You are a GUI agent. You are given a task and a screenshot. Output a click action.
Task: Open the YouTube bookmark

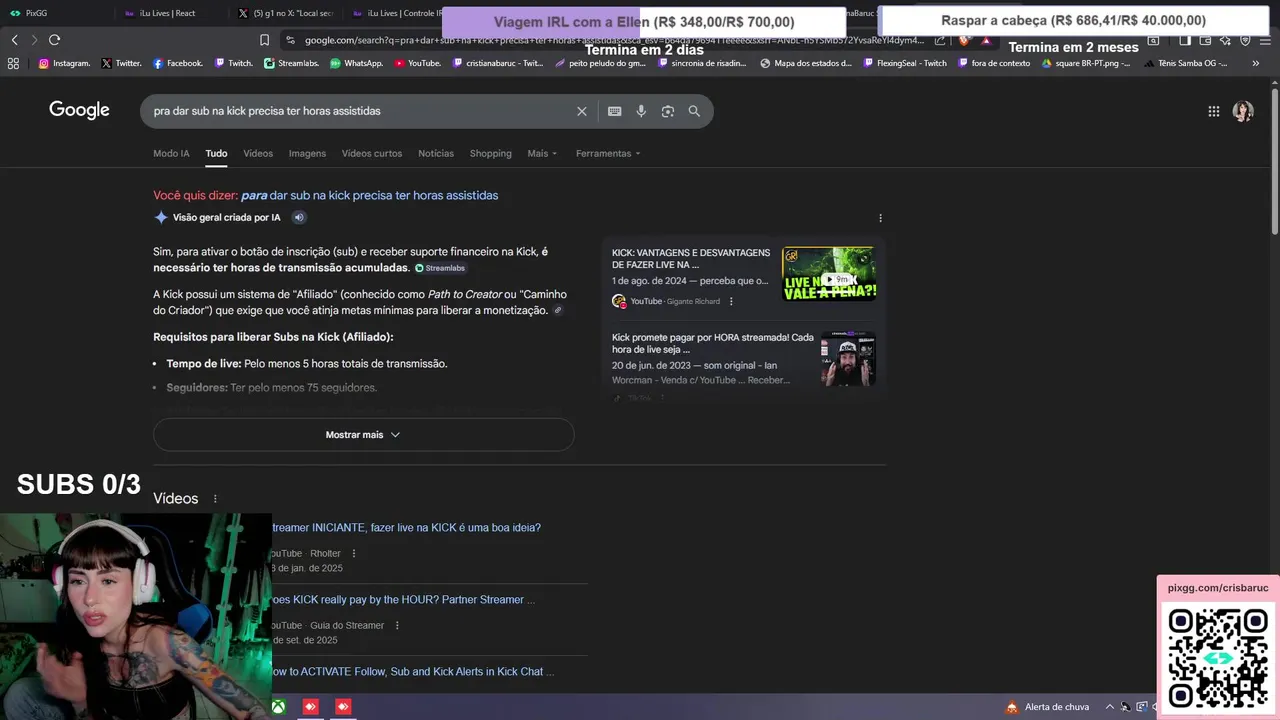click(x=417, y=63)
